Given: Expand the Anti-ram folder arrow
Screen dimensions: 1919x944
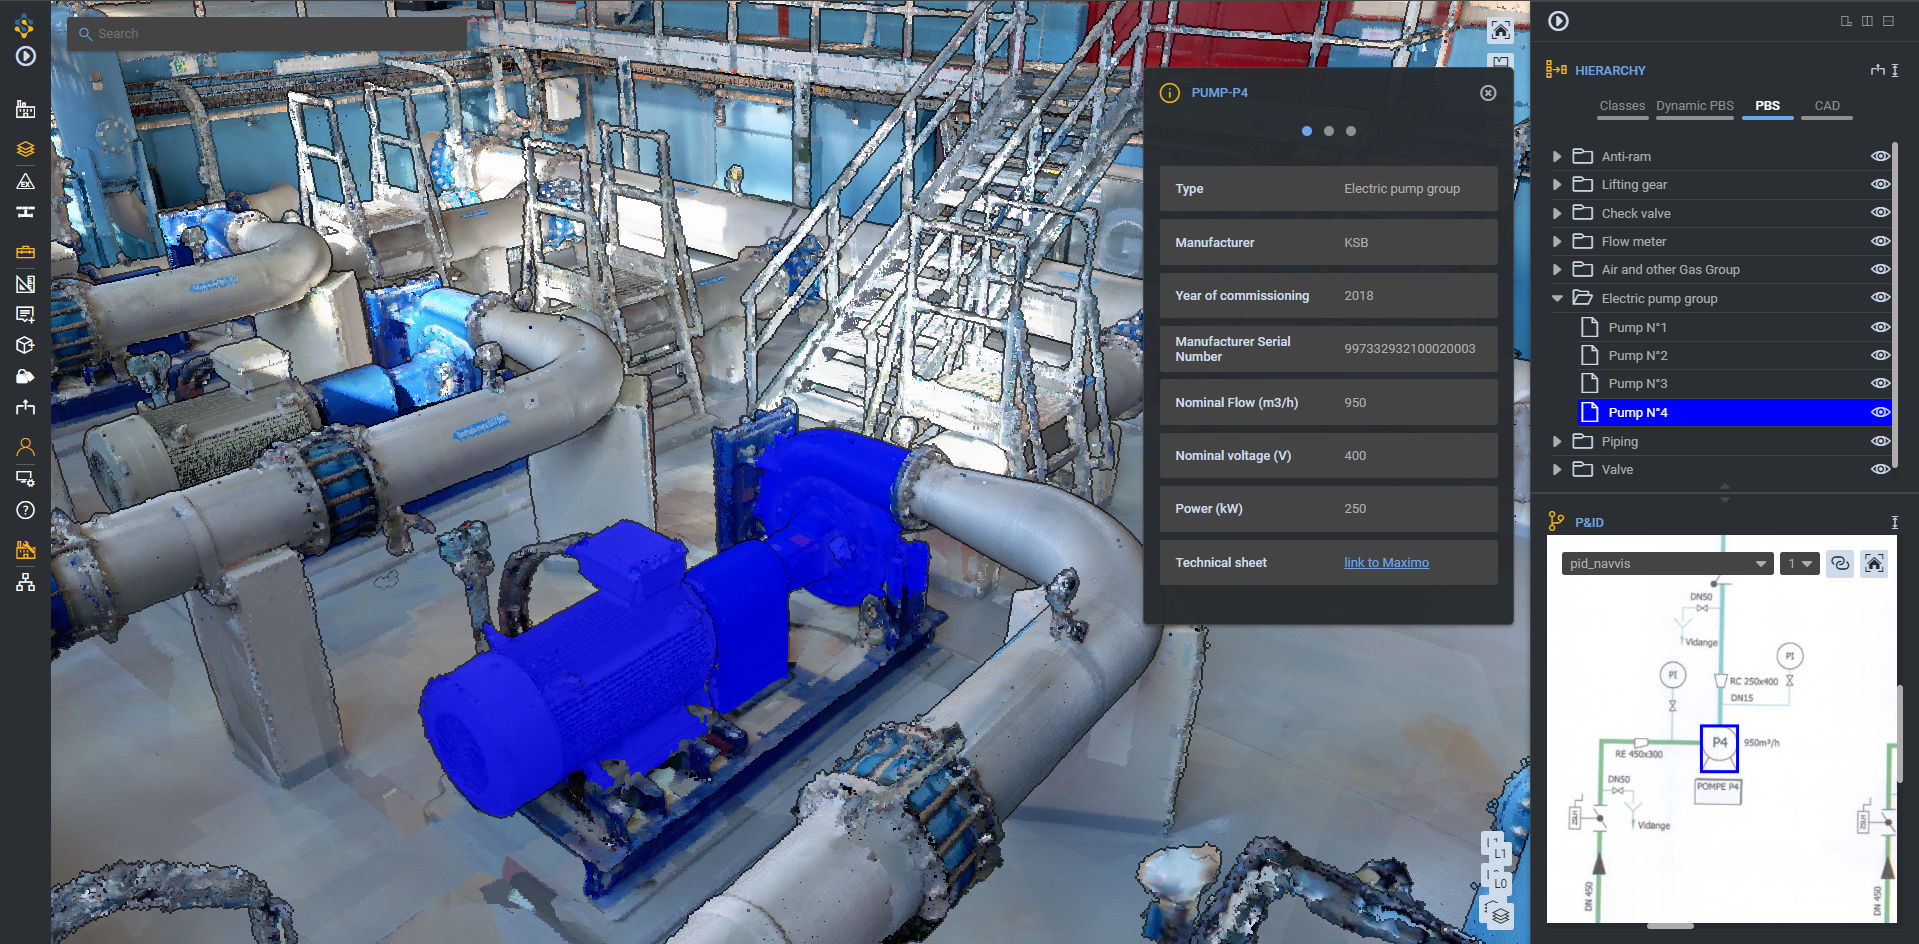Looking at the screenshot, I should (1557, 157).
